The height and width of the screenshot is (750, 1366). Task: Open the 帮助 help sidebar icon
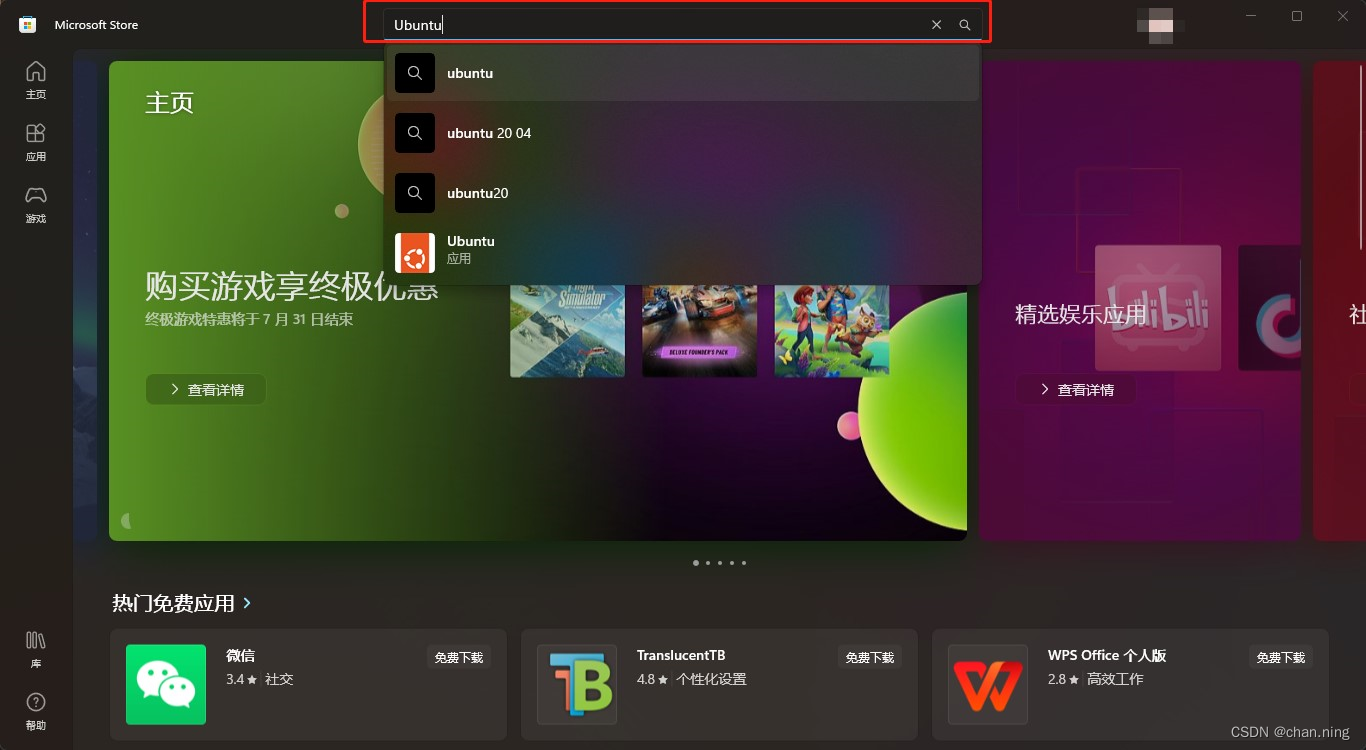36,711
